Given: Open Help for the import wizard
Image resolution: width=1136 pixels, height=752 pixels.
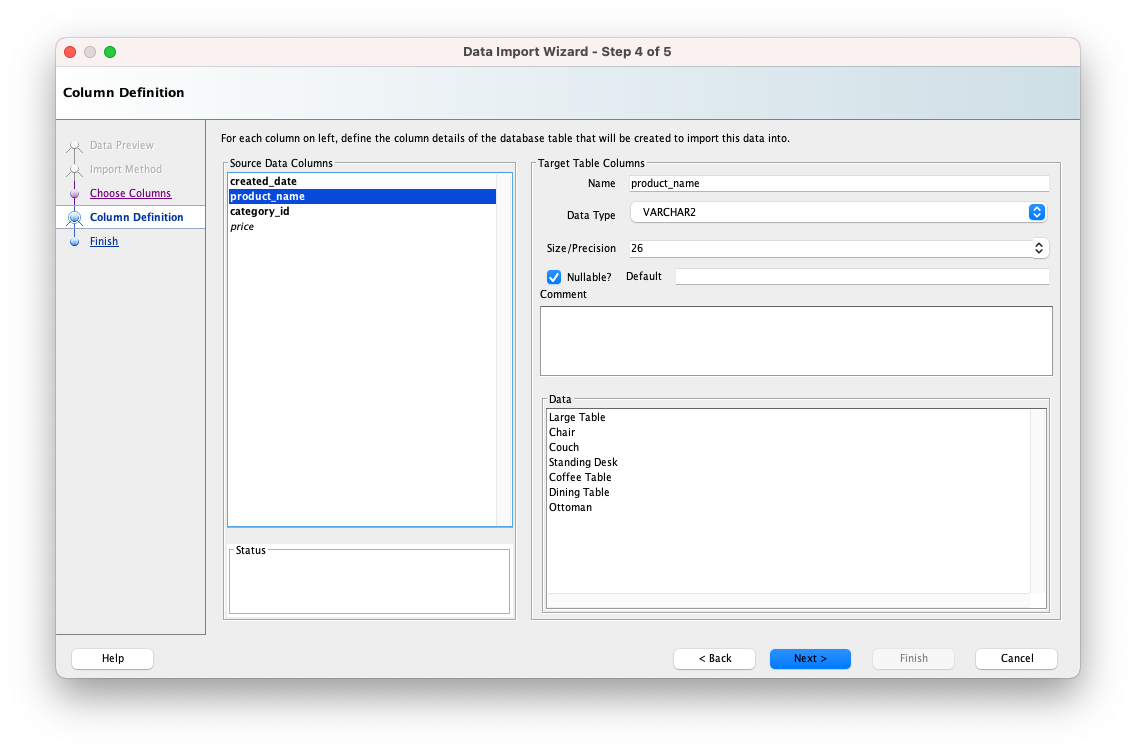Looking at the screenshot, I should [x=113, y=658].
